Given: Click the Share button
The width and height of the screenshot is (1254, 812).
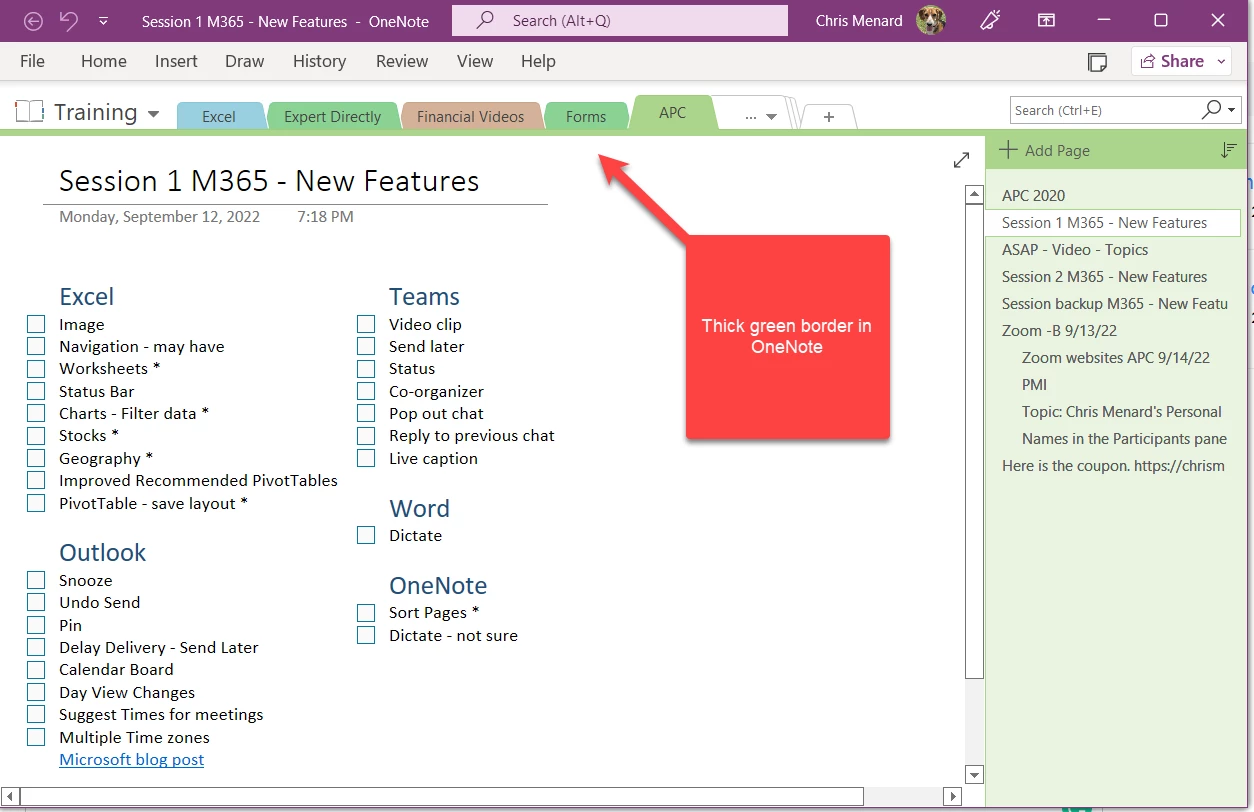Looking at the screenshot, I should (x=1171, y=61).
